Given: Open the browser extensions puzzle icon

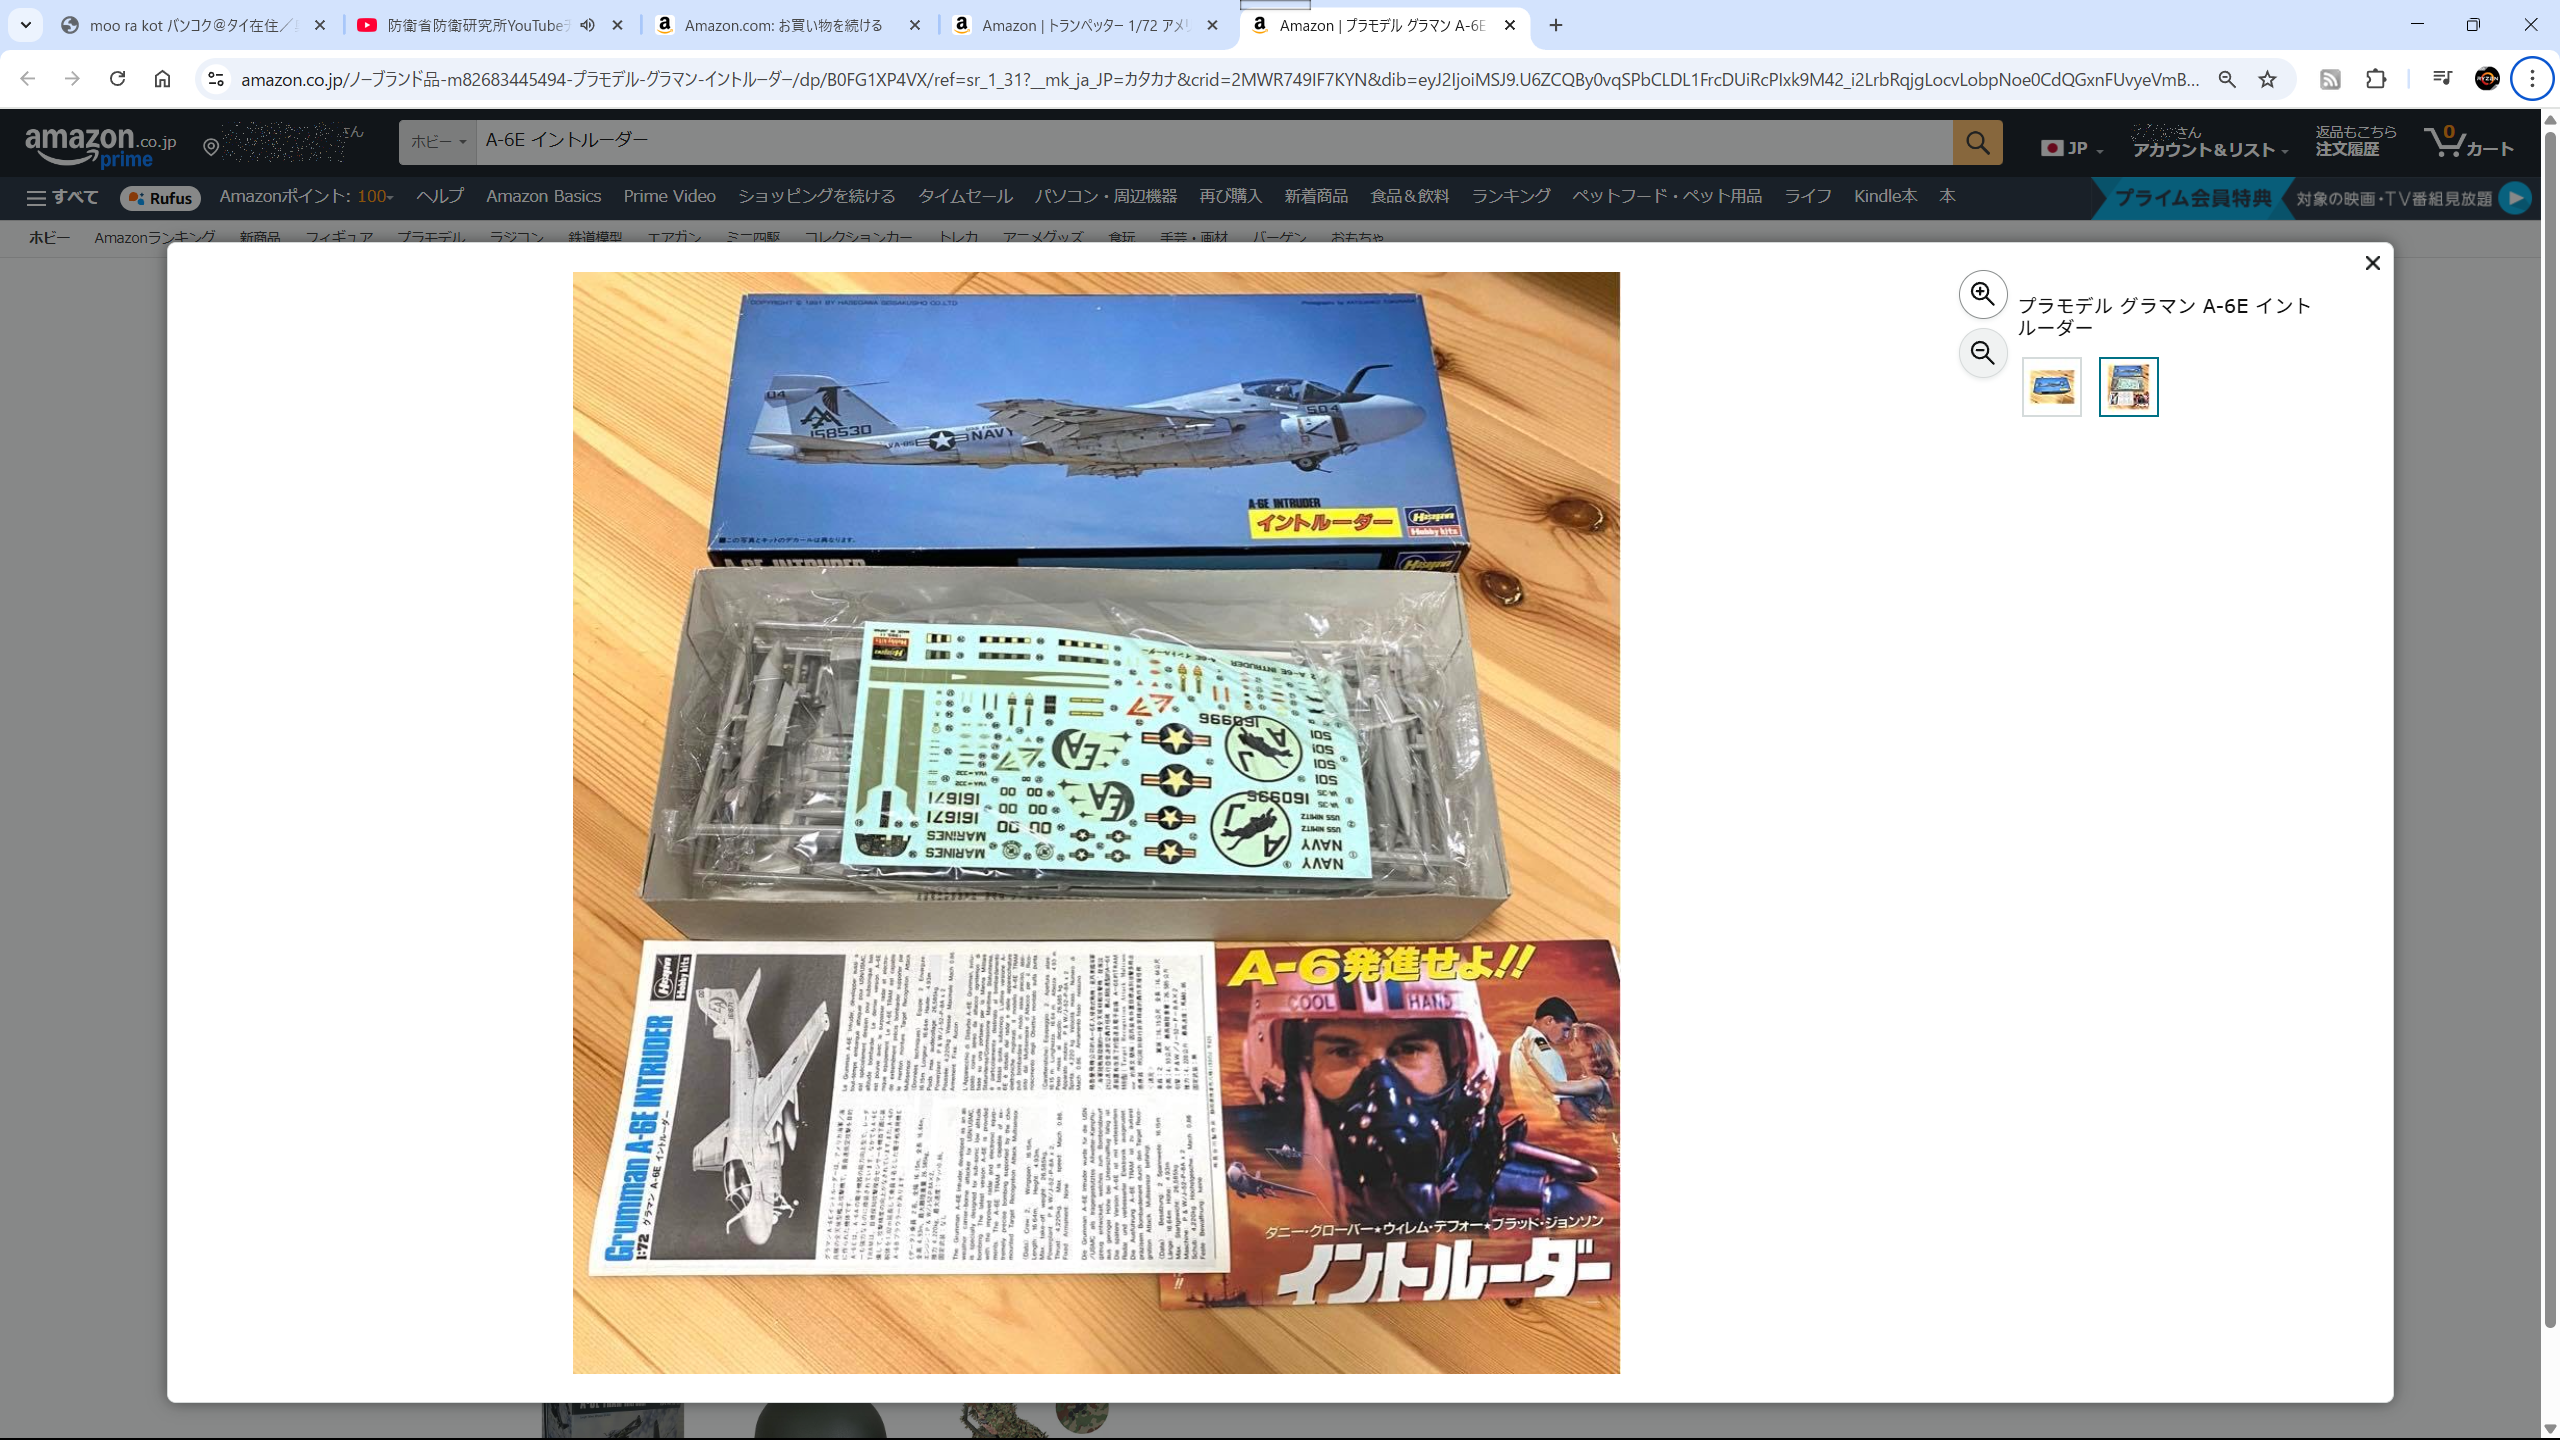Looking at the screenshot, I should click(2376, 79).
